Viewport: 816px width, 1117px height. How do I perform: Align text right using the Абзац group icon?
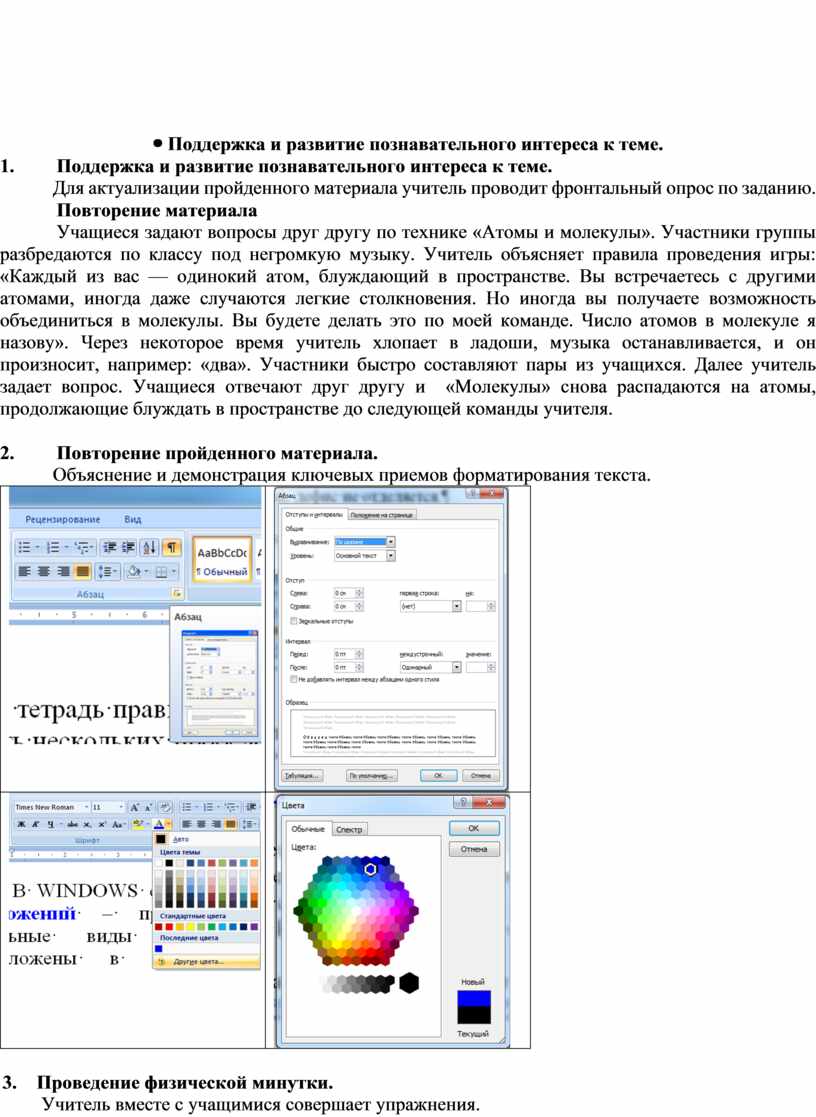[63, 571]
